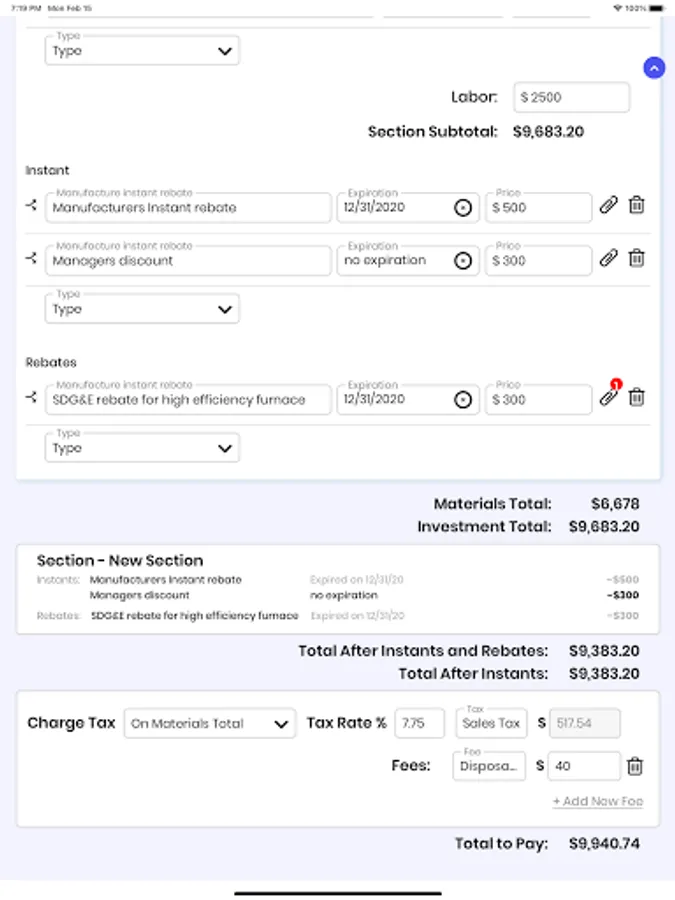Open the Charge Tax On Materials Total dropdown
This screenshot has width=675, height=900.
click(209, 723)
